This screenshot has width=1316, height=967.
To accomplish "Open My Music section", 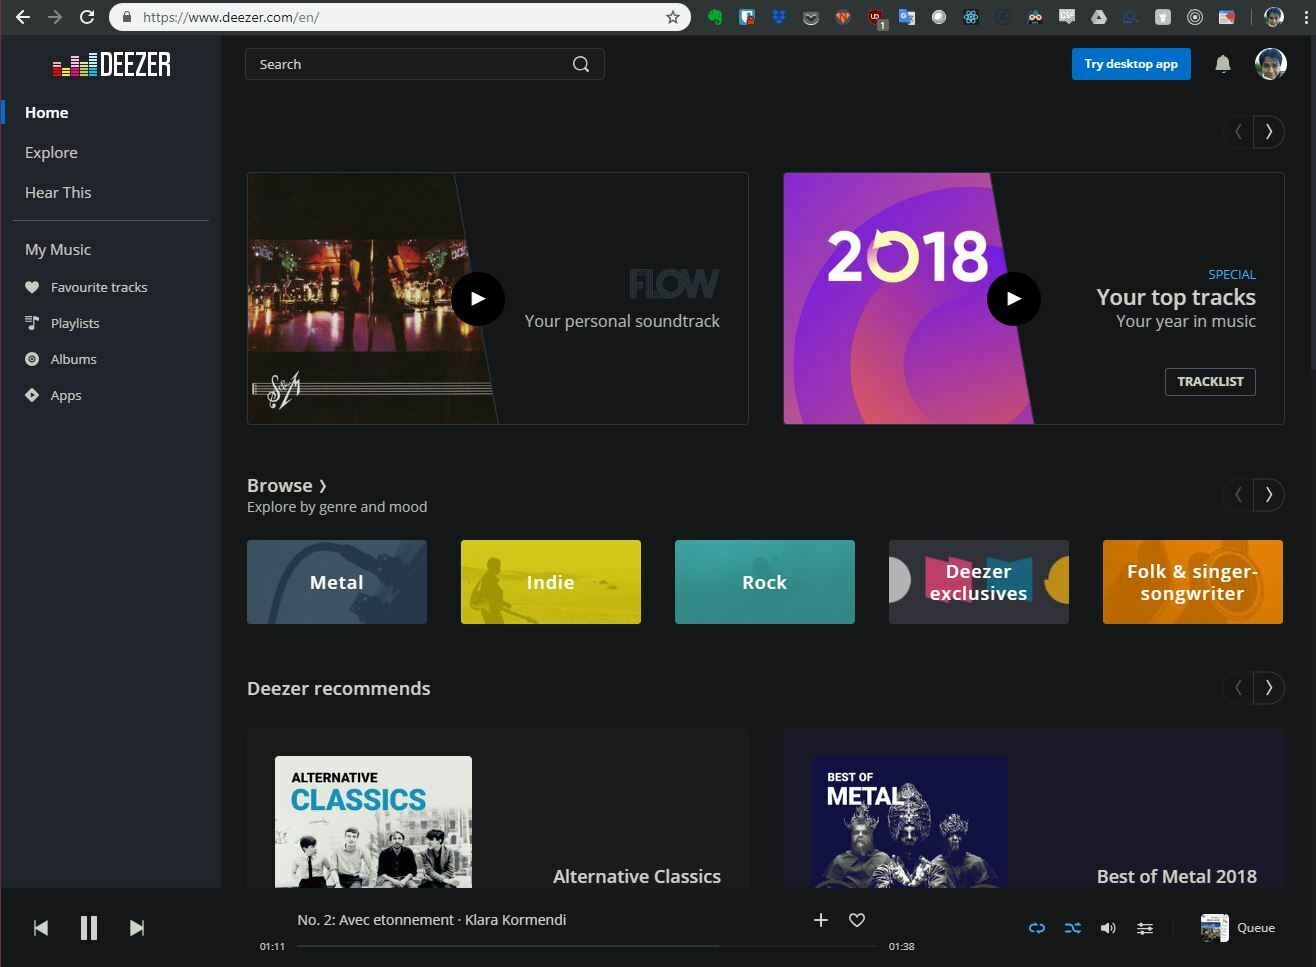I will pyautogui.click(x=58, y=249).
